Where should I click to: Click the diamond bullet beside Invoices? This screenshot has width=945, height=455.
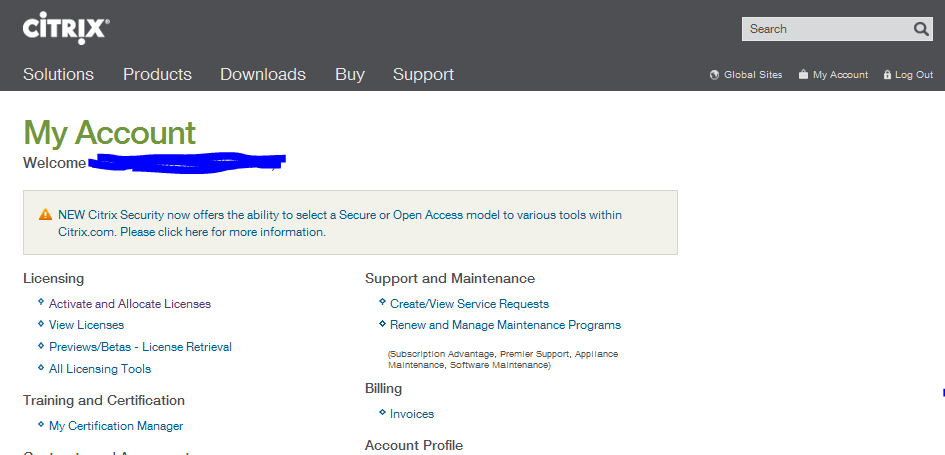[x=382, y=412]
